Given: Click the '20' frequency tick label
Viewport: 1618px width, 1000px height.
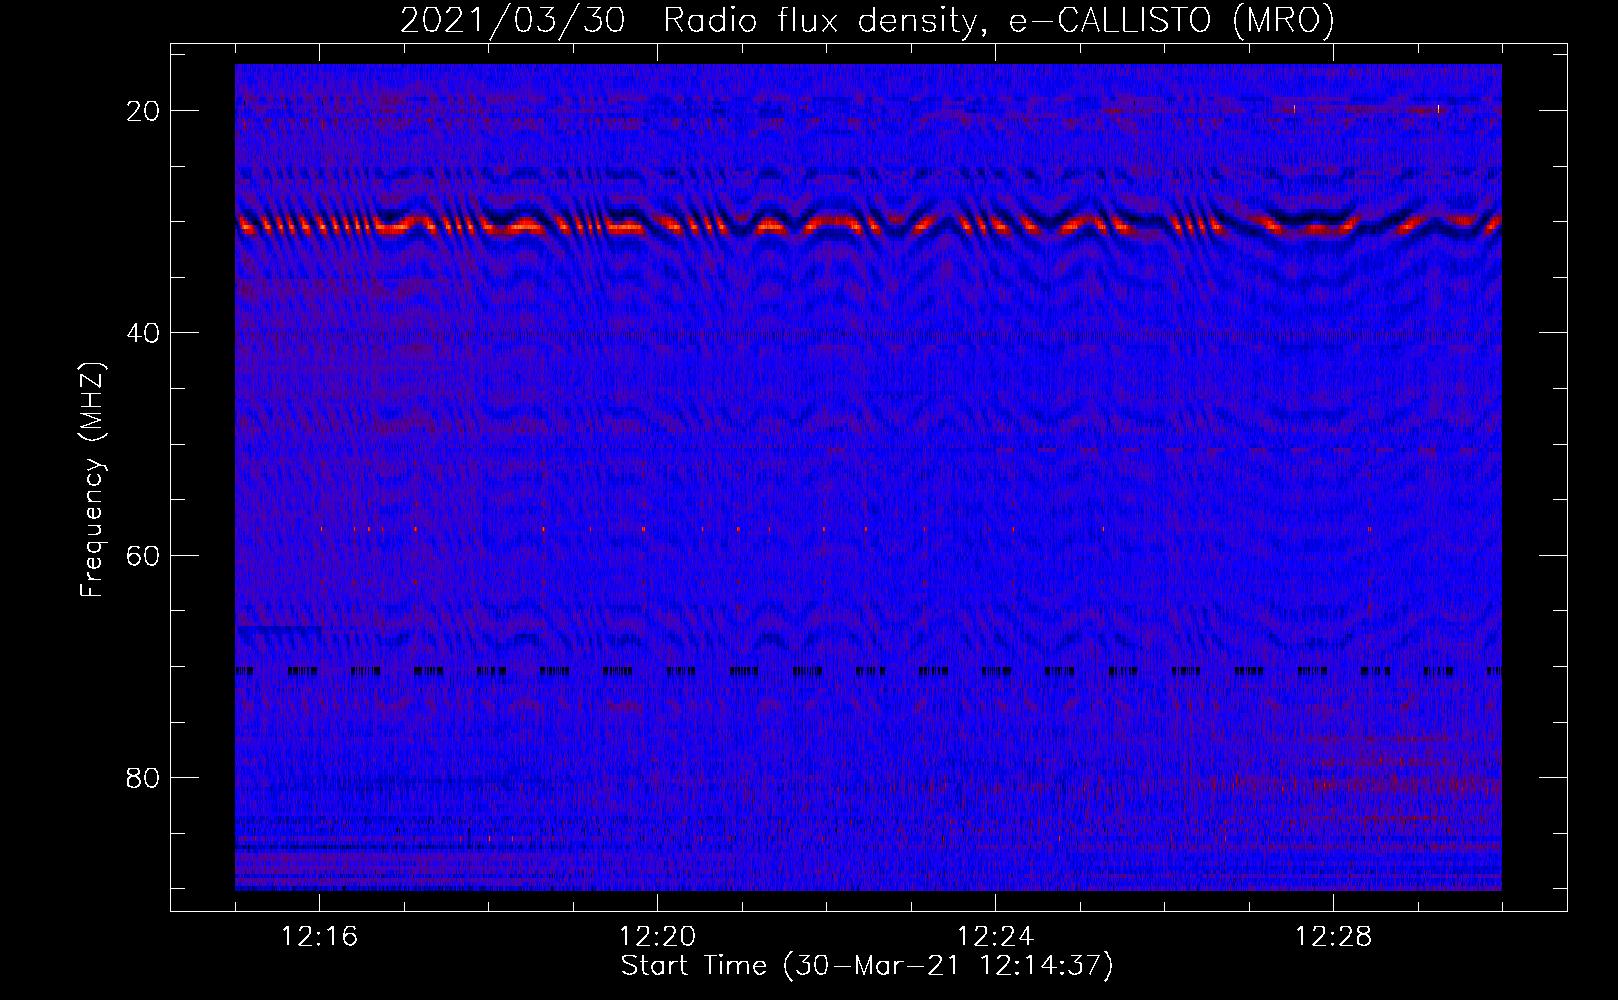Looking at the screenshot, I should pos(144,111).
